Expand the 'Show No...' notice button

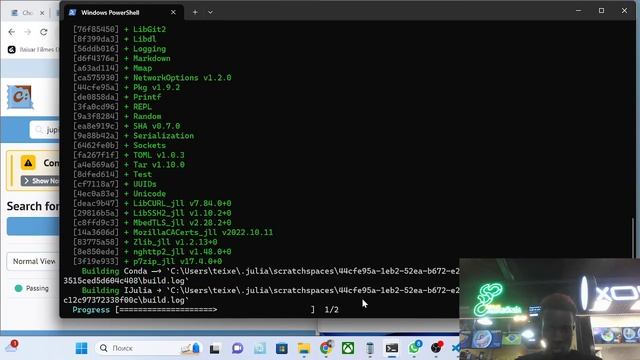[40, 181]
